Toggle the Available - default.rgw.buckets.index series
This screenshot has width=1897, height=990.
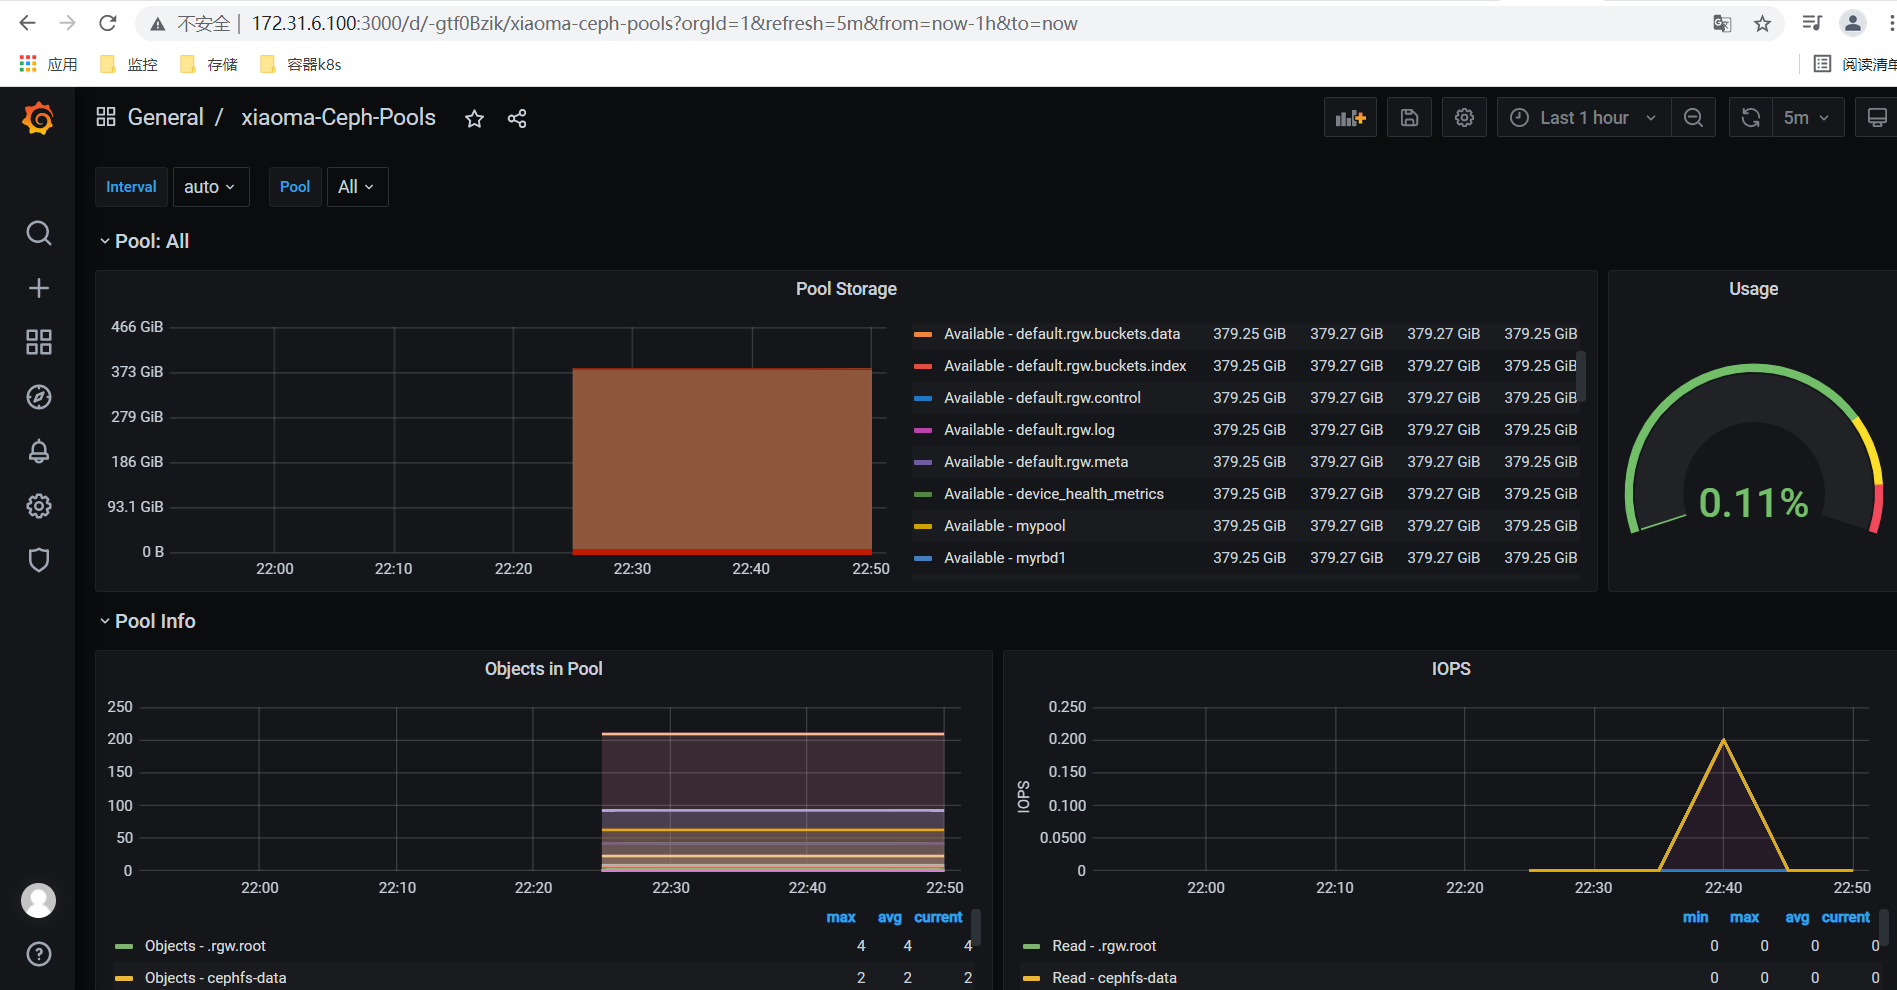[x=1065, y=366]
